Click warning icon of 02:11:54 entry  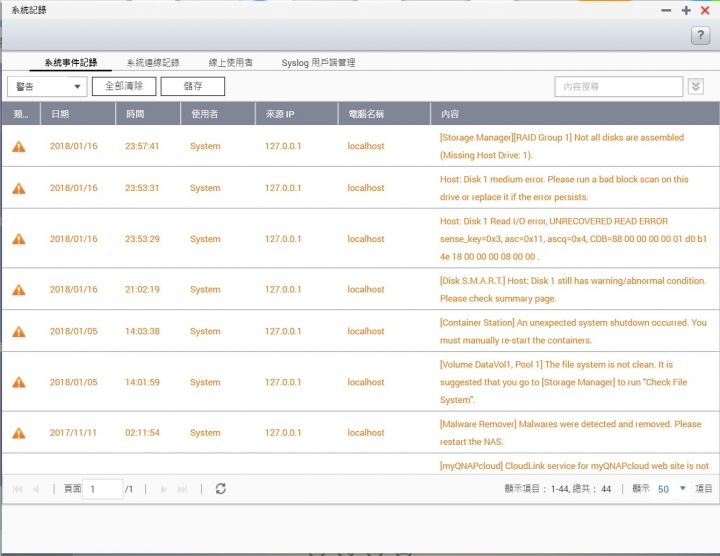tap(18, 433)
